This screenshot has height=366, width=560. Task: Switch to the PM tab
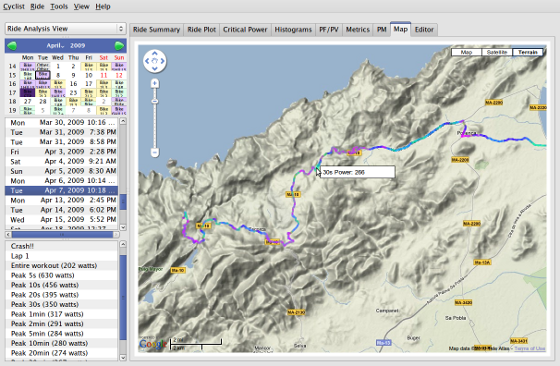[x=381, y=30]
